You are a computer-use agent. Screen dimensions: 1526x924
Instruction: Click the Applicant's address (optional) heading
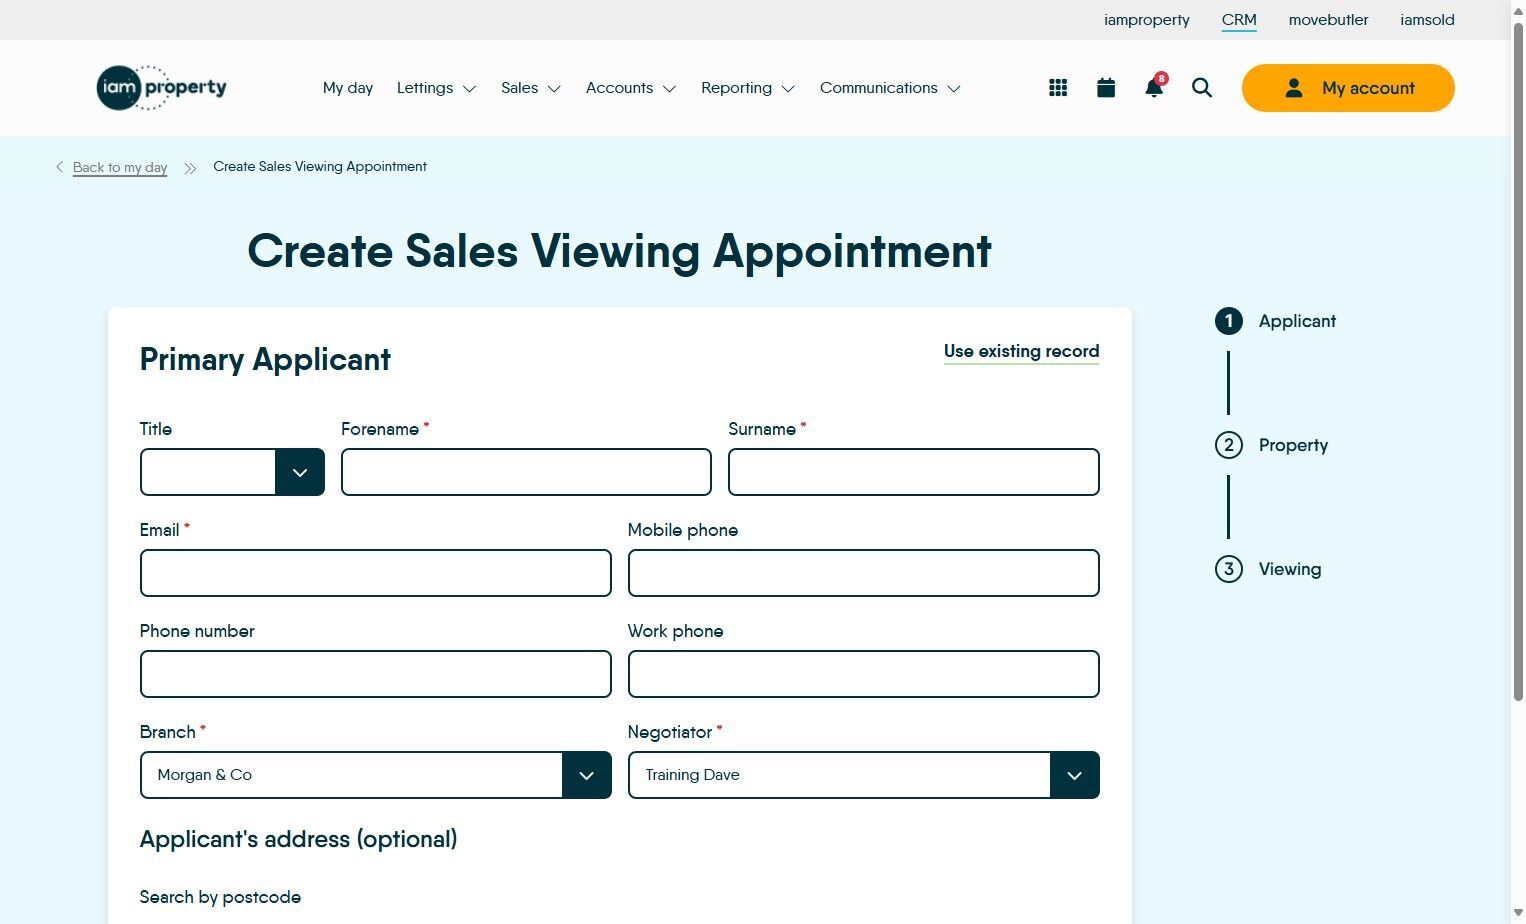tap(298, 839)
